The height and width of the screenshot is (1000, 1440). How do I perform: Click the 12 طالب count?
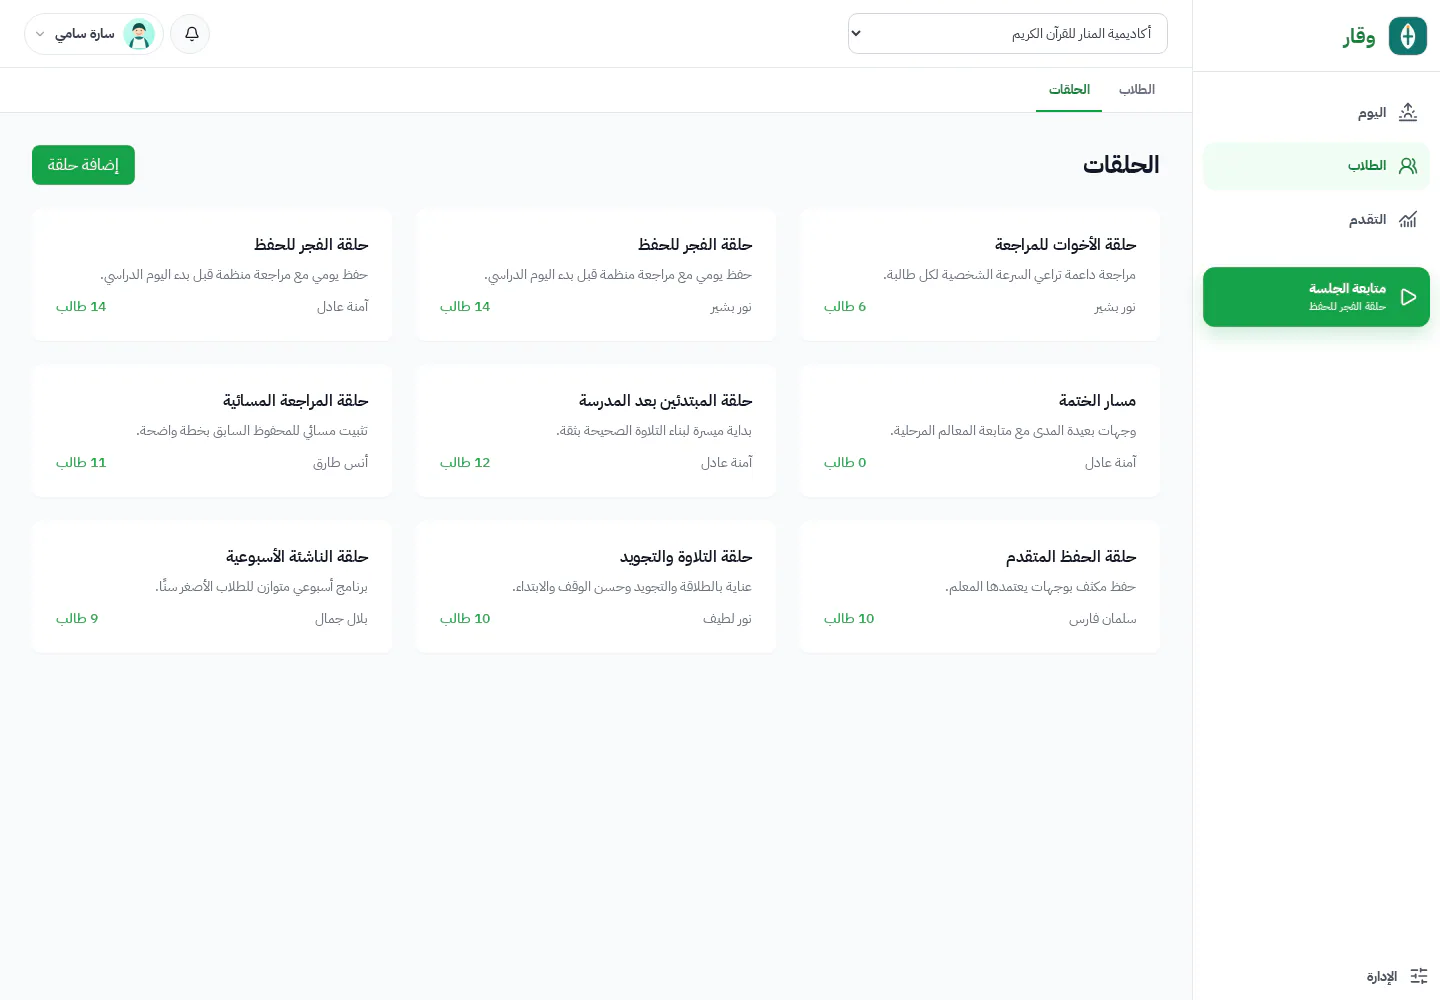pyautogui.click(x=465, y=463)
